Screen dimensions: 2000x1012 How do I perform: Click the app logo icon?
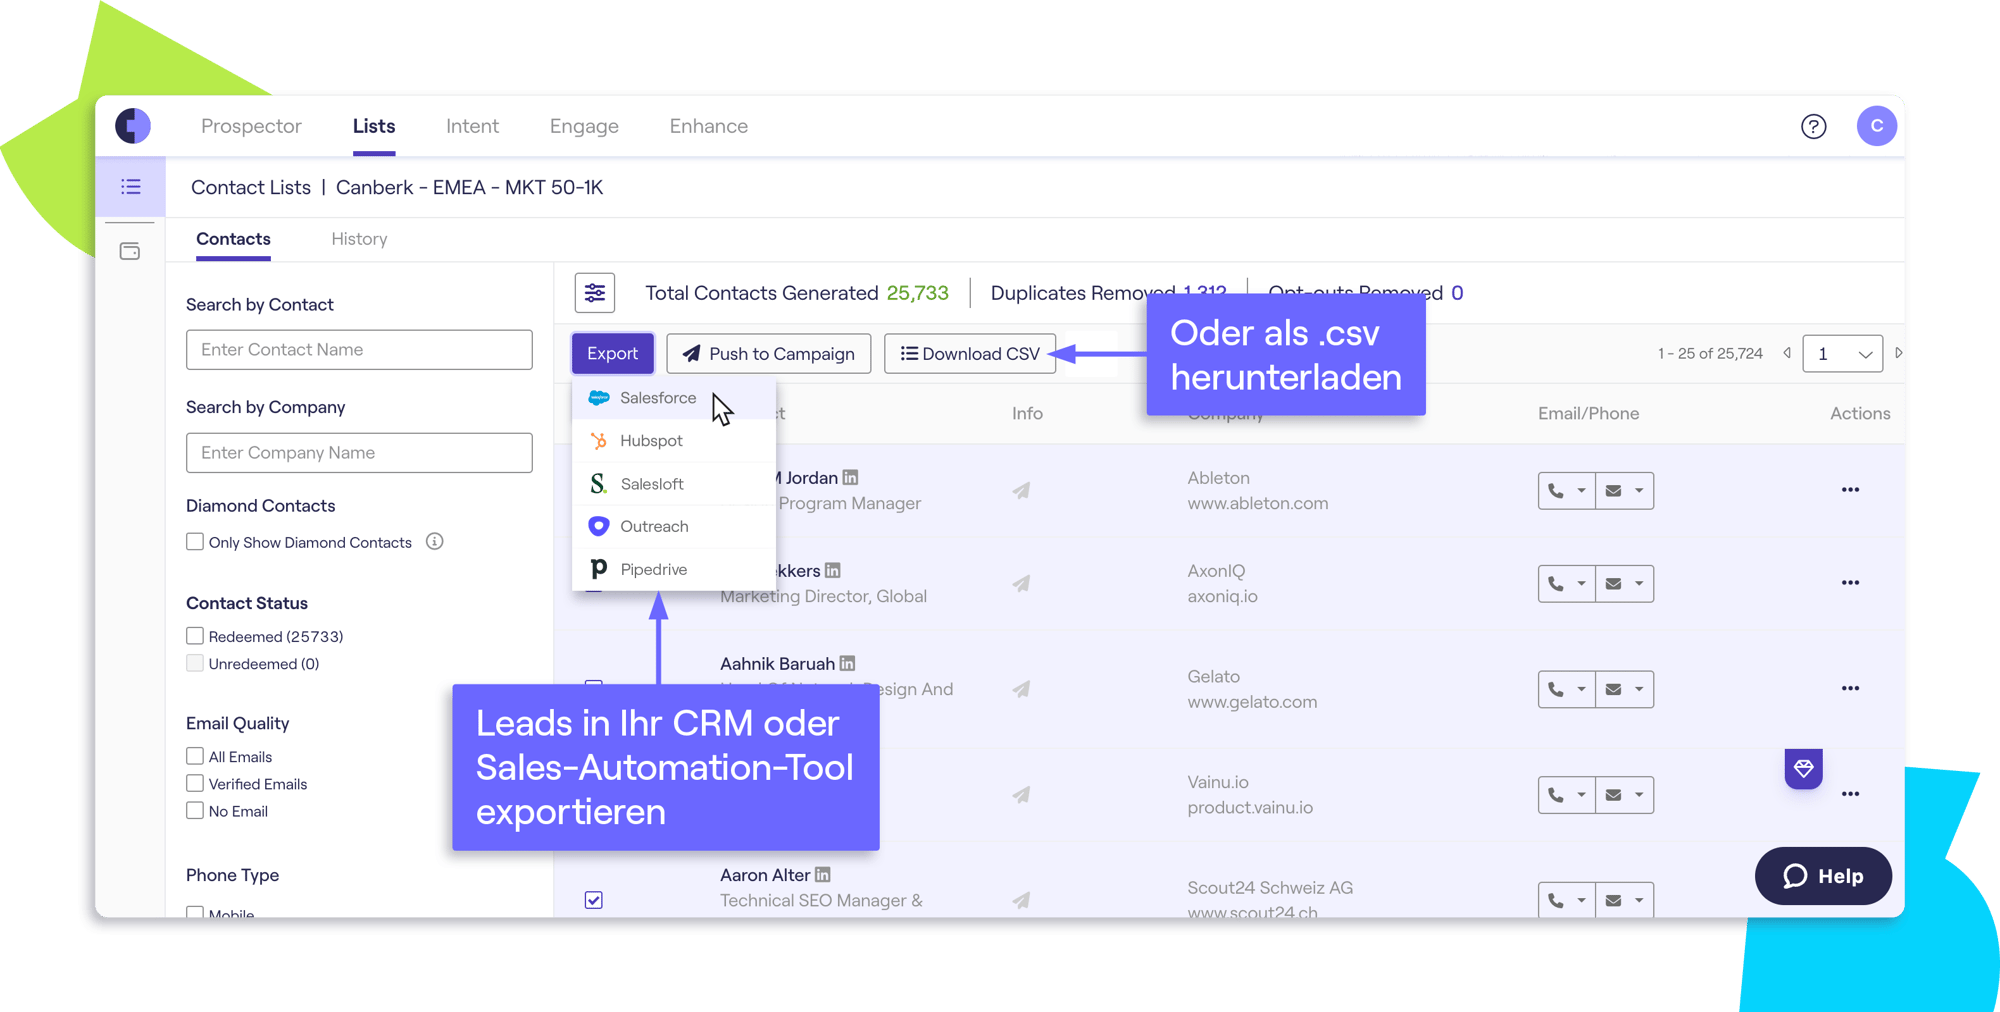[x=133, y=126]
